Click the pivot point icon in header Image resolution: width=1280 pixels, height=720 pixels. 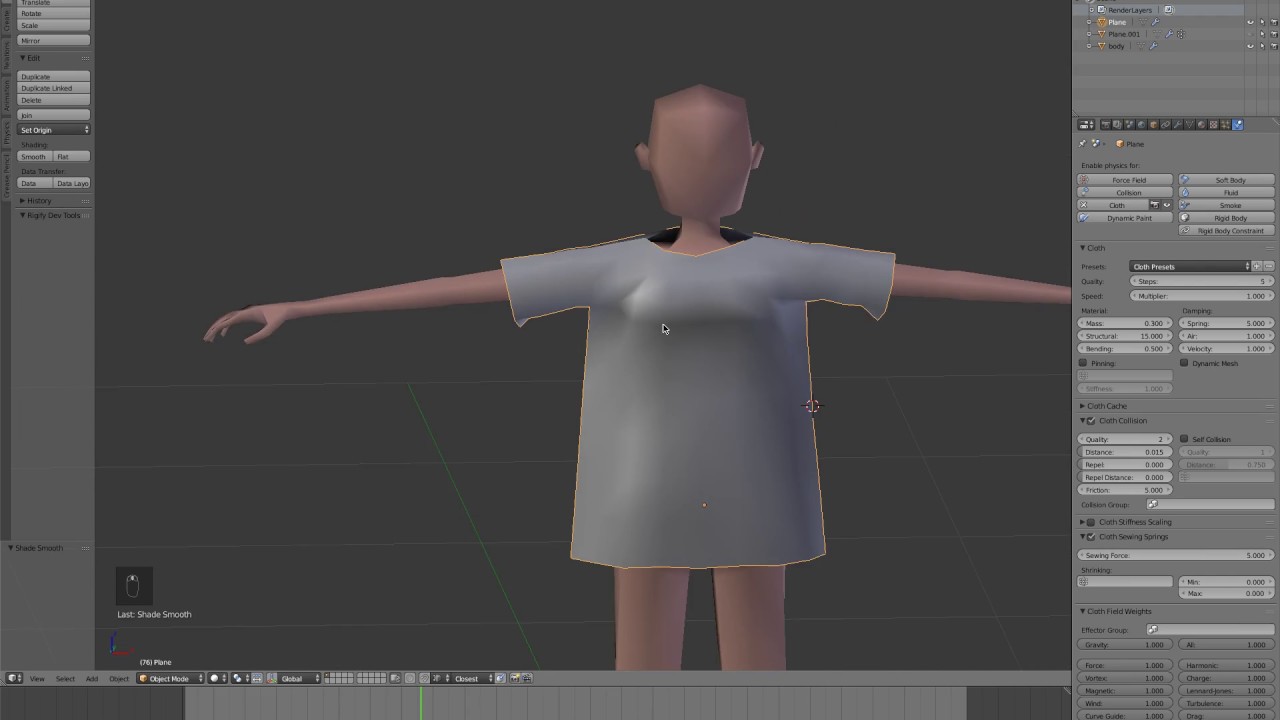pos(239,678)
